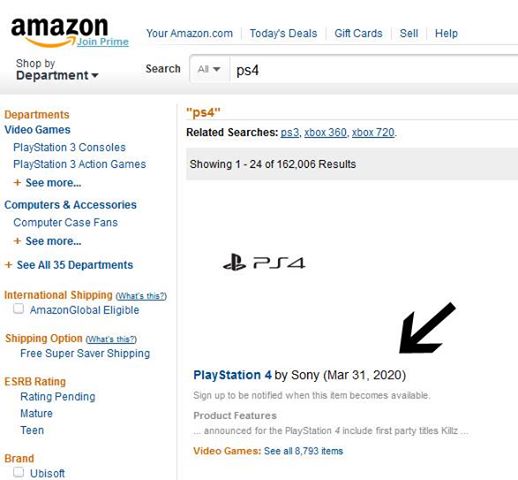Click plus icon under Video Games See more
The image size is (518, 480).
[x=17, y=183]
